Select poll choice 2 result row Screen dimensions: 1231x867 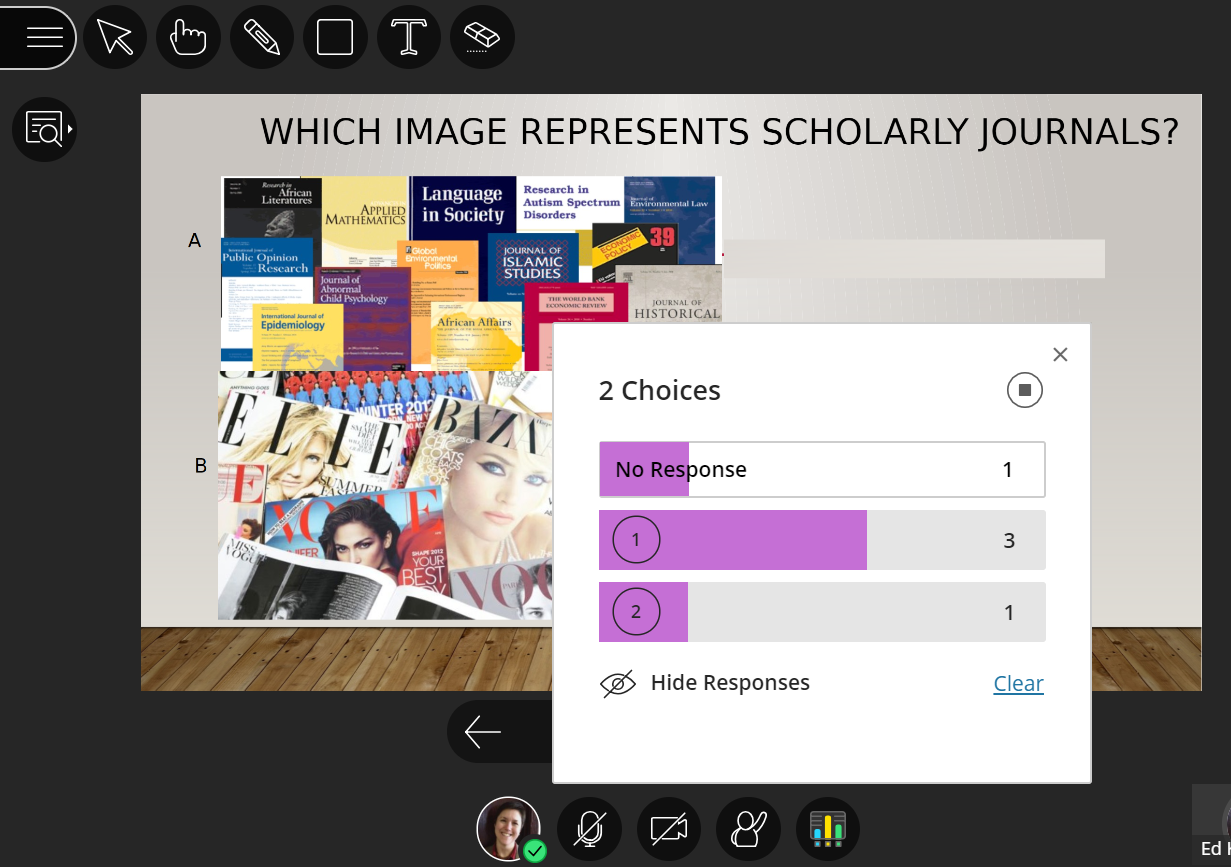821,612
